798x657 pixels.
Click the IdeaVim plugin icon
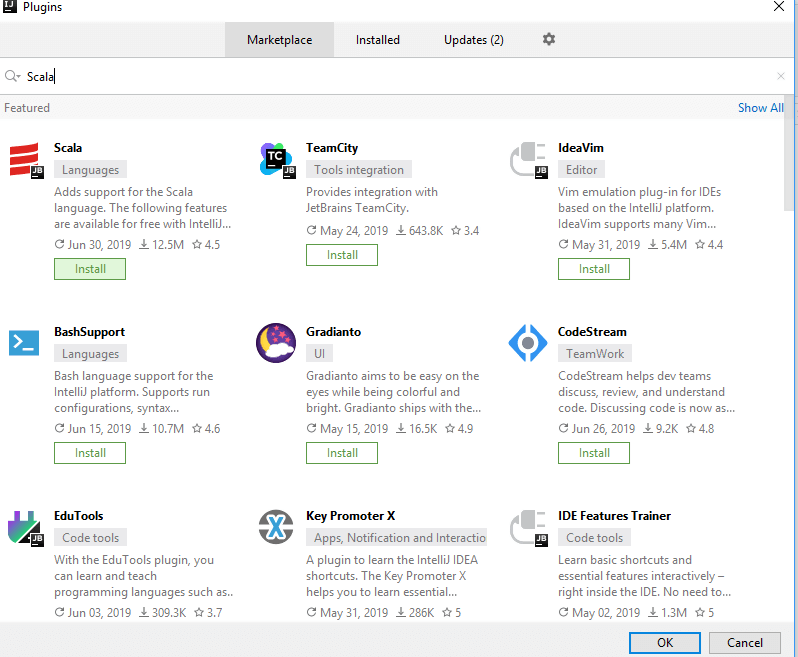click(x=528, y=160)
